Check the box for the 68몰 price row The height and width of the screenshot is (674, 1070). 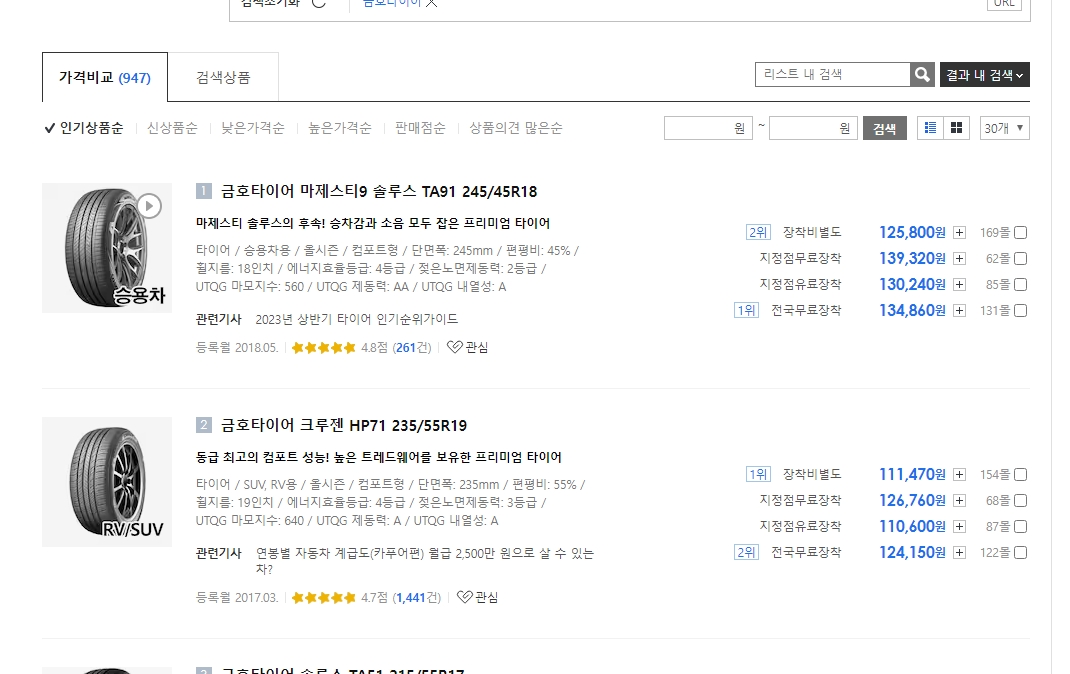pos(1020,501)
